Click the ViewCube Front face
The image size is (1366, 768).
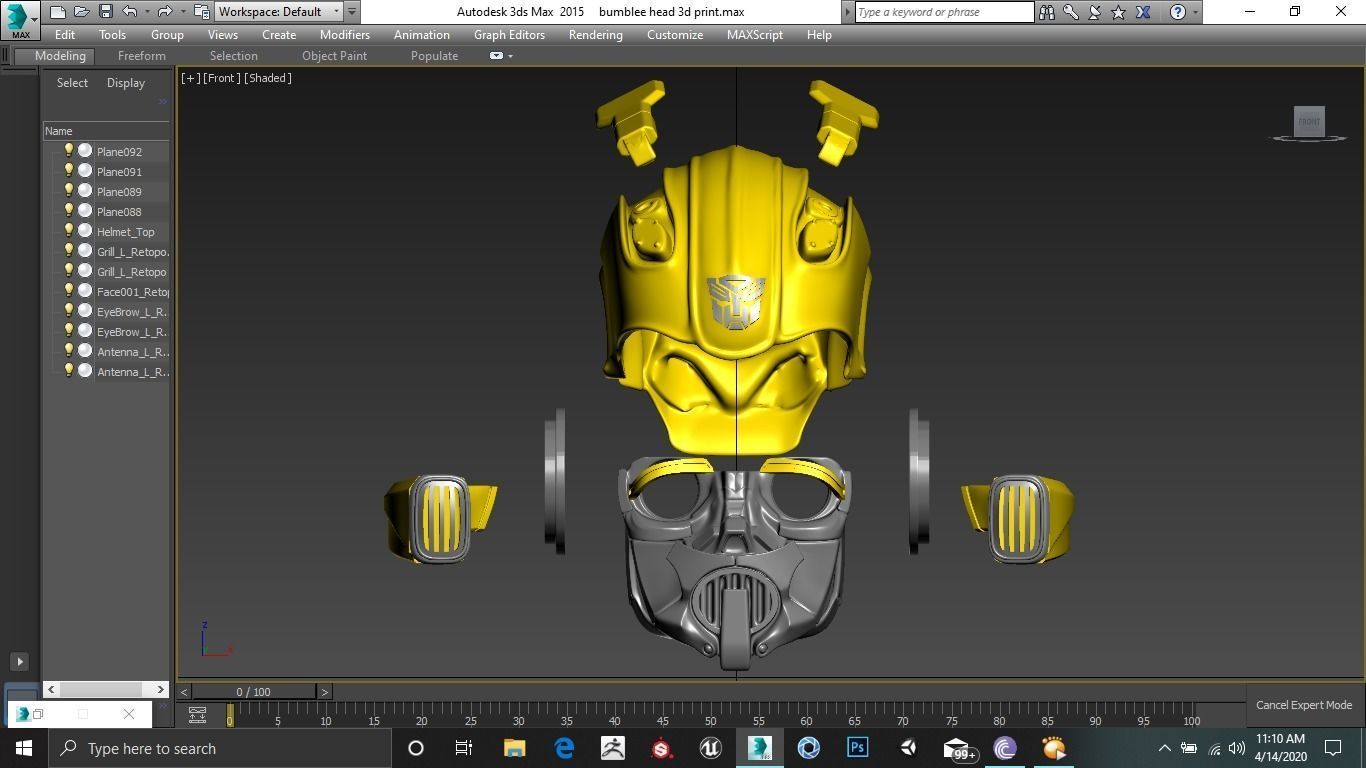click(1309, 121)
